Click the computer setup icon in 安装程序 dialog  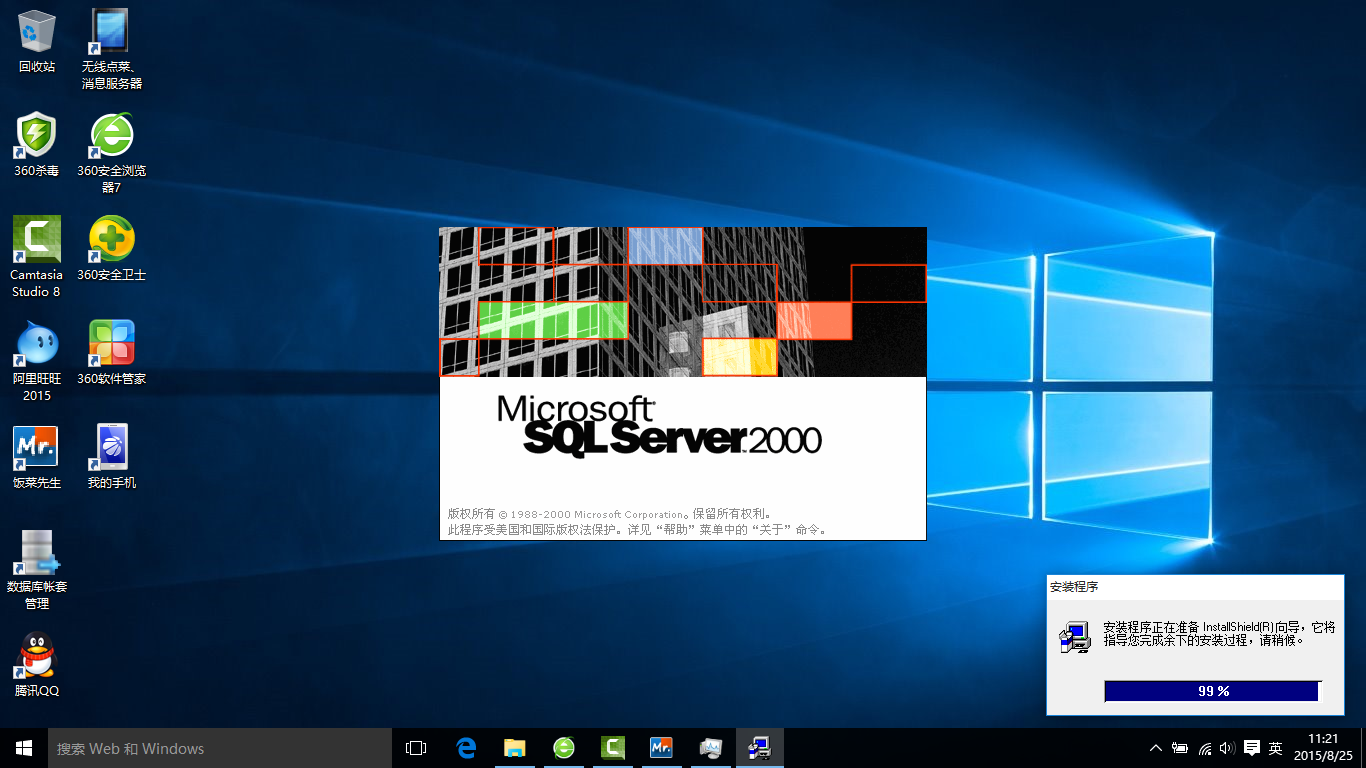click(1075, 637)
